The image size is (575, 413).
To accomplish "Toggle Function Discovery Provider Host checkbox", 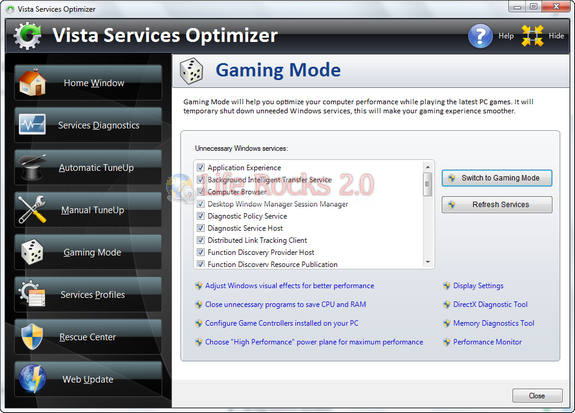I will tap(201, 252).
